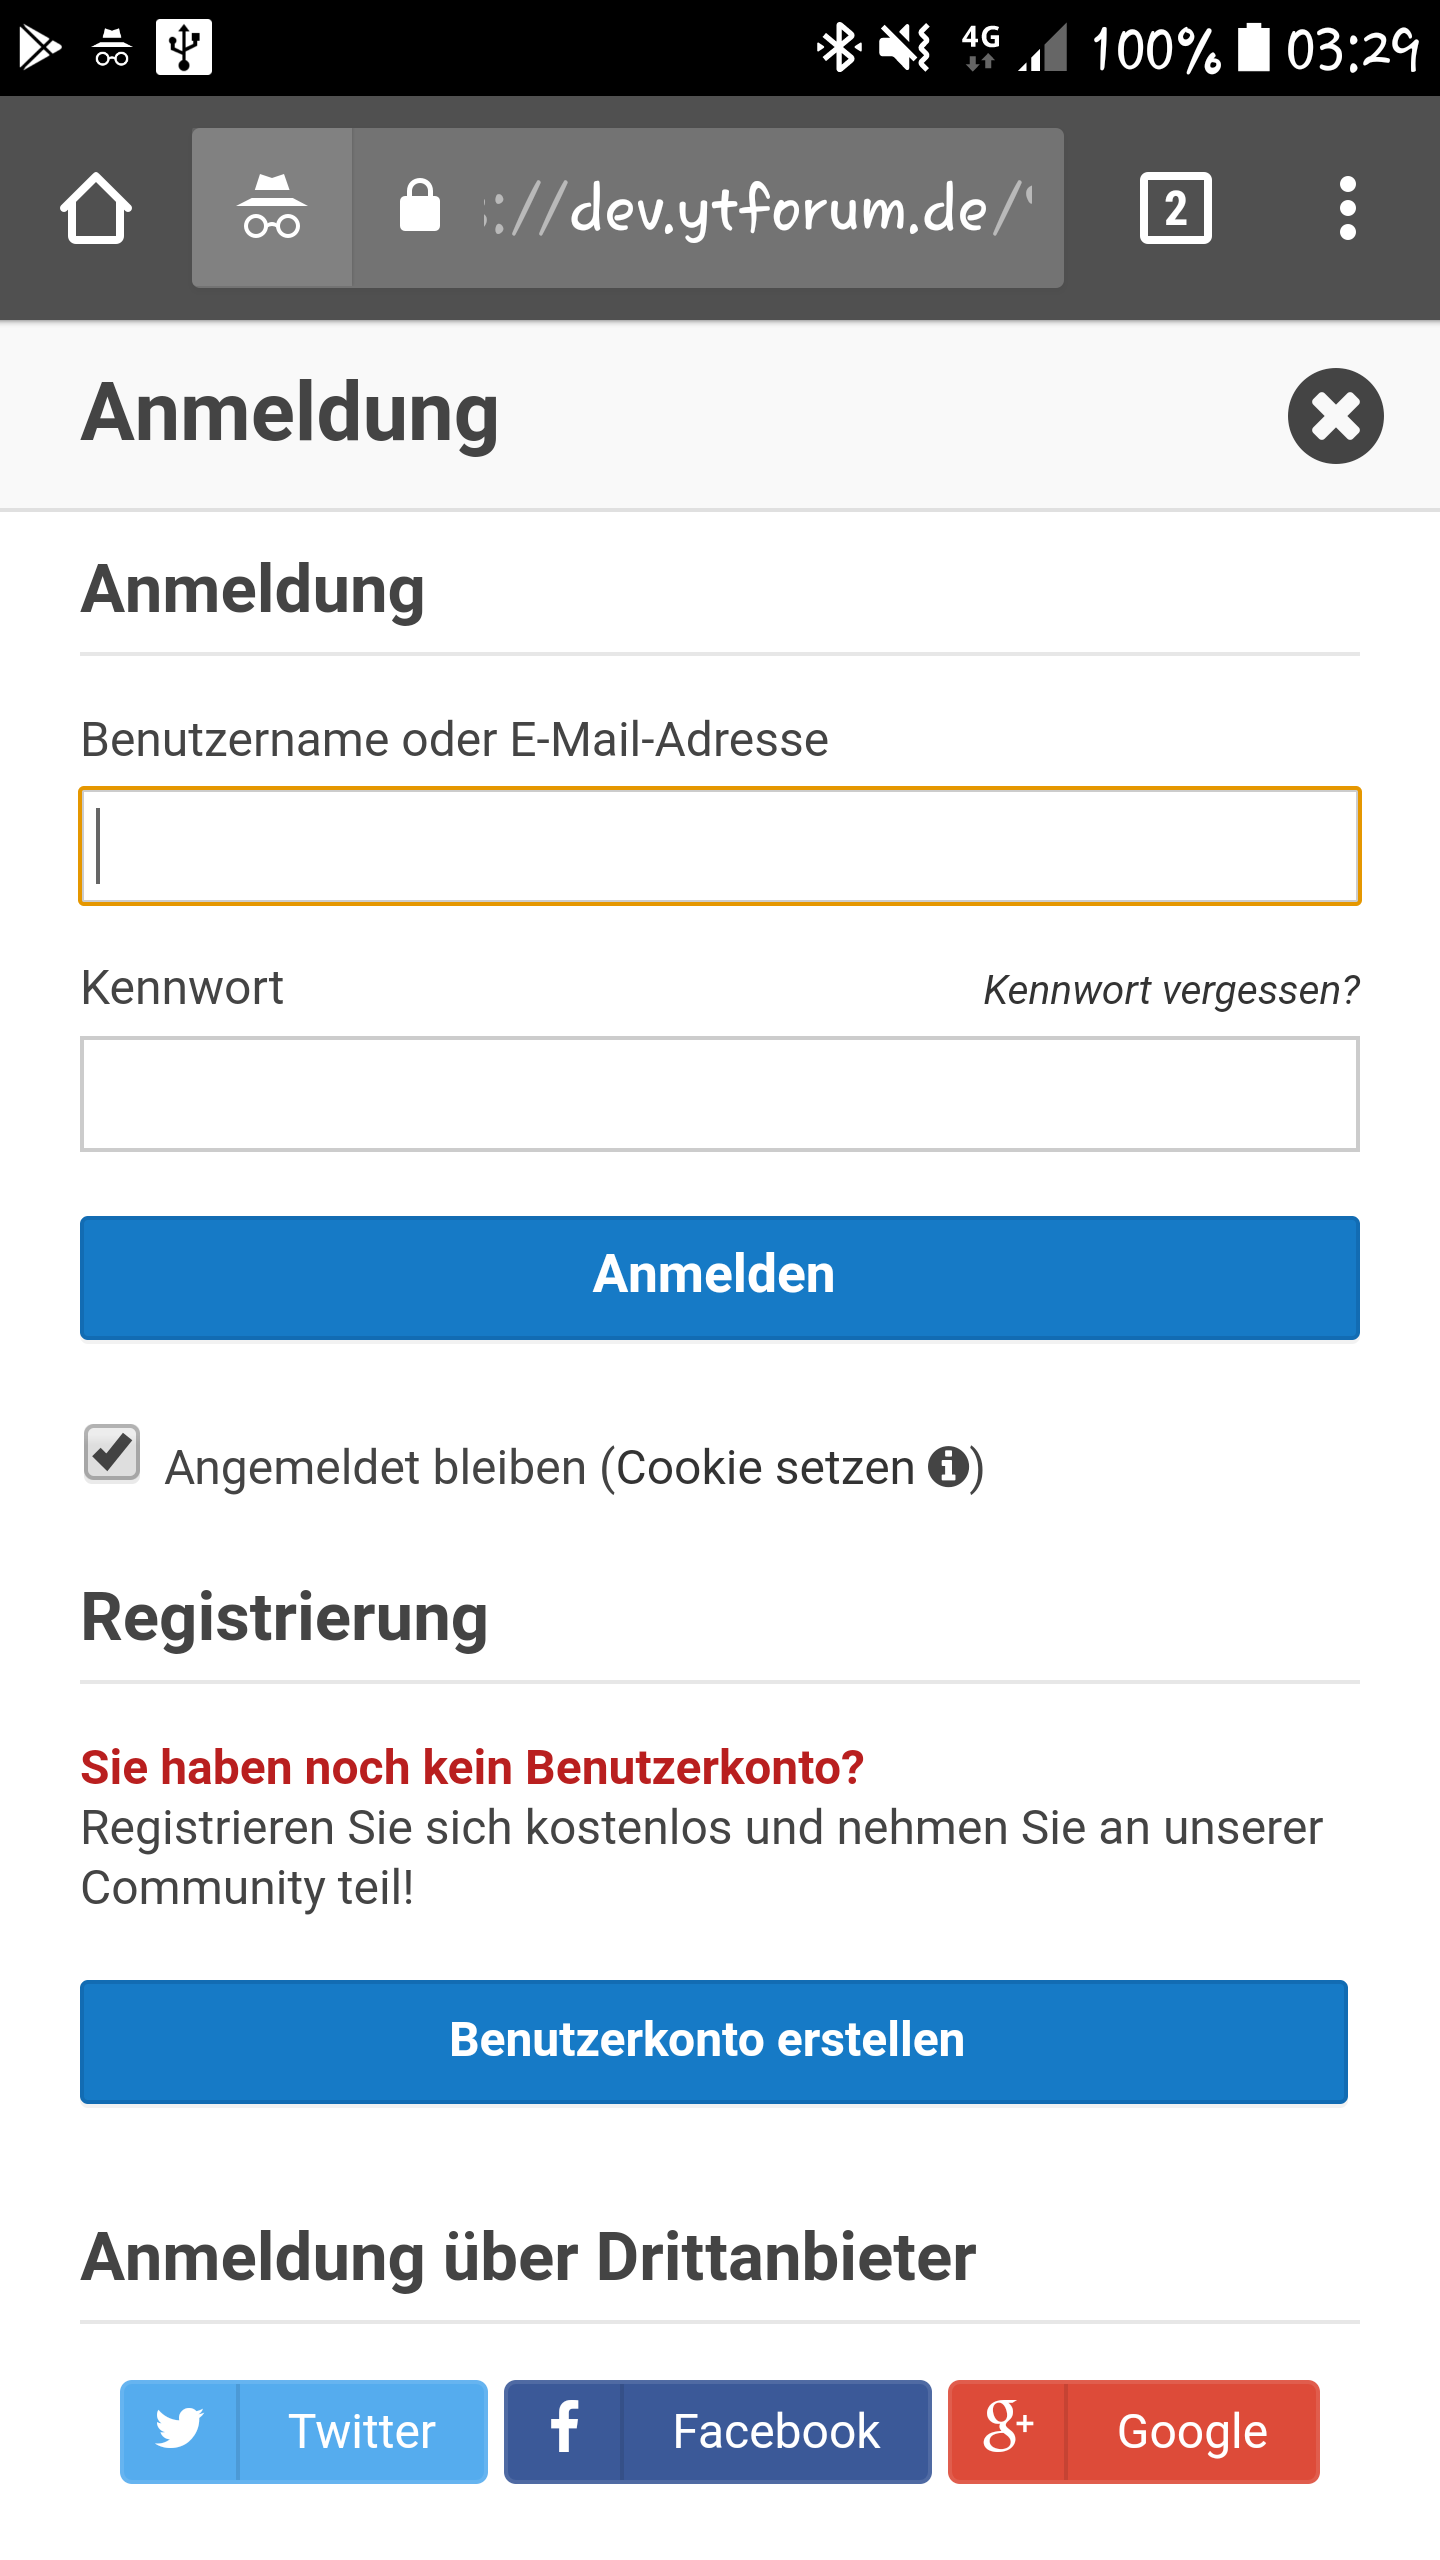The image size is (1440, 2560).
Task: Click the Kennwort password field
Action: pyautogui.click(x=720, y=1094)
